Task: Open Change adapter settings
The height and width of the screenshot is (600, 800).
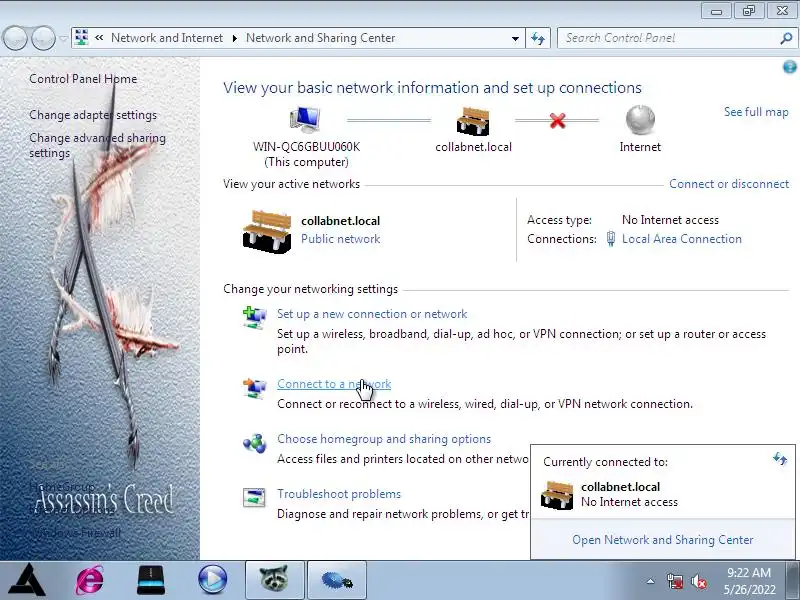Action: (x=93, y=115)
